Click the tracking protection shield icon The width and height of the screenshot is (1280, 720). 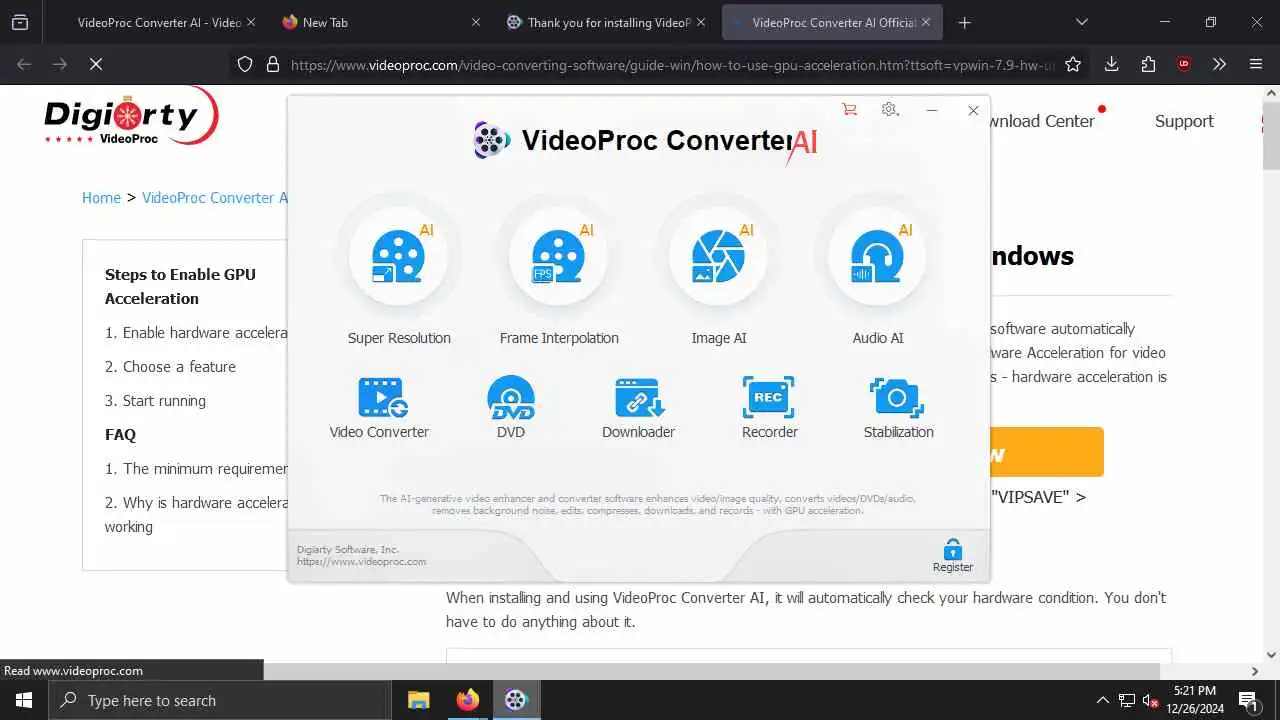click(245, 64)
